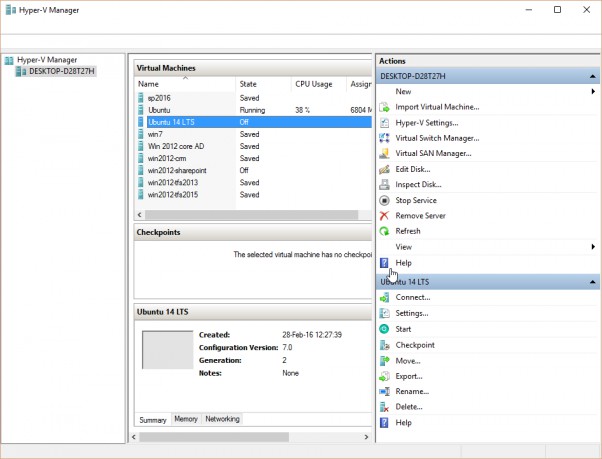Select the highlighted Ubuntu 14 LTS row
Image resolution: width=602 pixels, height=459 pixels.
253,122
